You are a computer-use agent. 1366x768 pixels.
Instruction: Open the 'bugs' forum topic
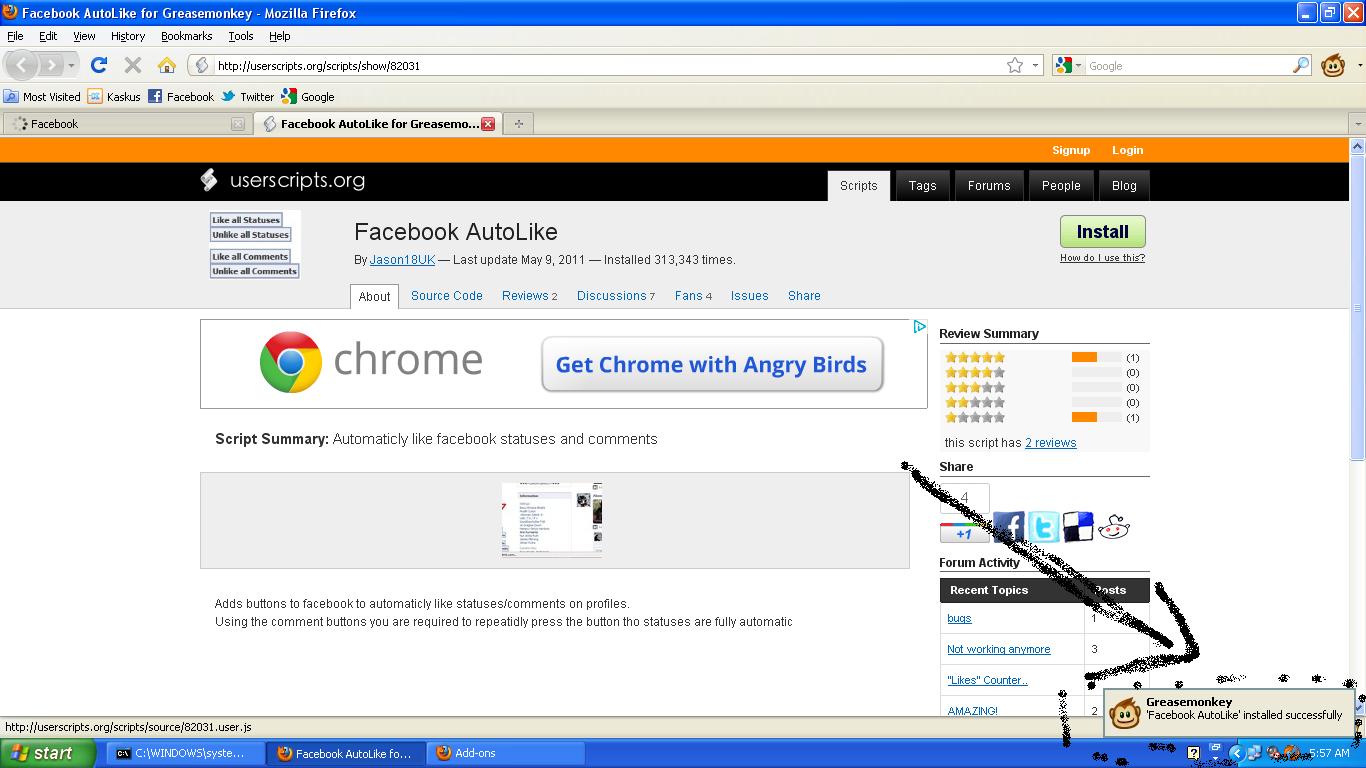959,618
